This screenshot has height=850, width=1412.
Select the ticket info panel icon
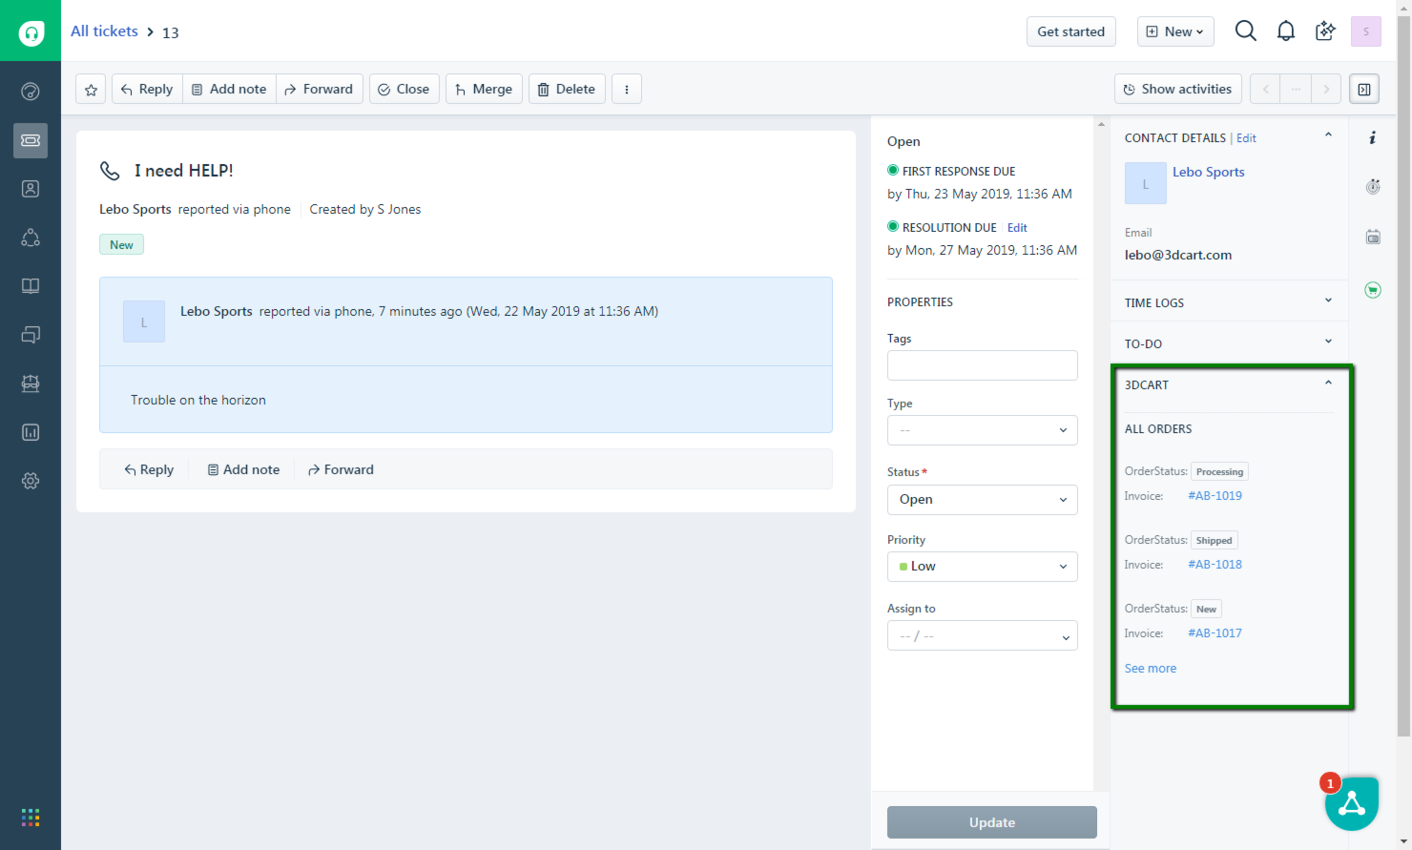tap(1372, 137)
